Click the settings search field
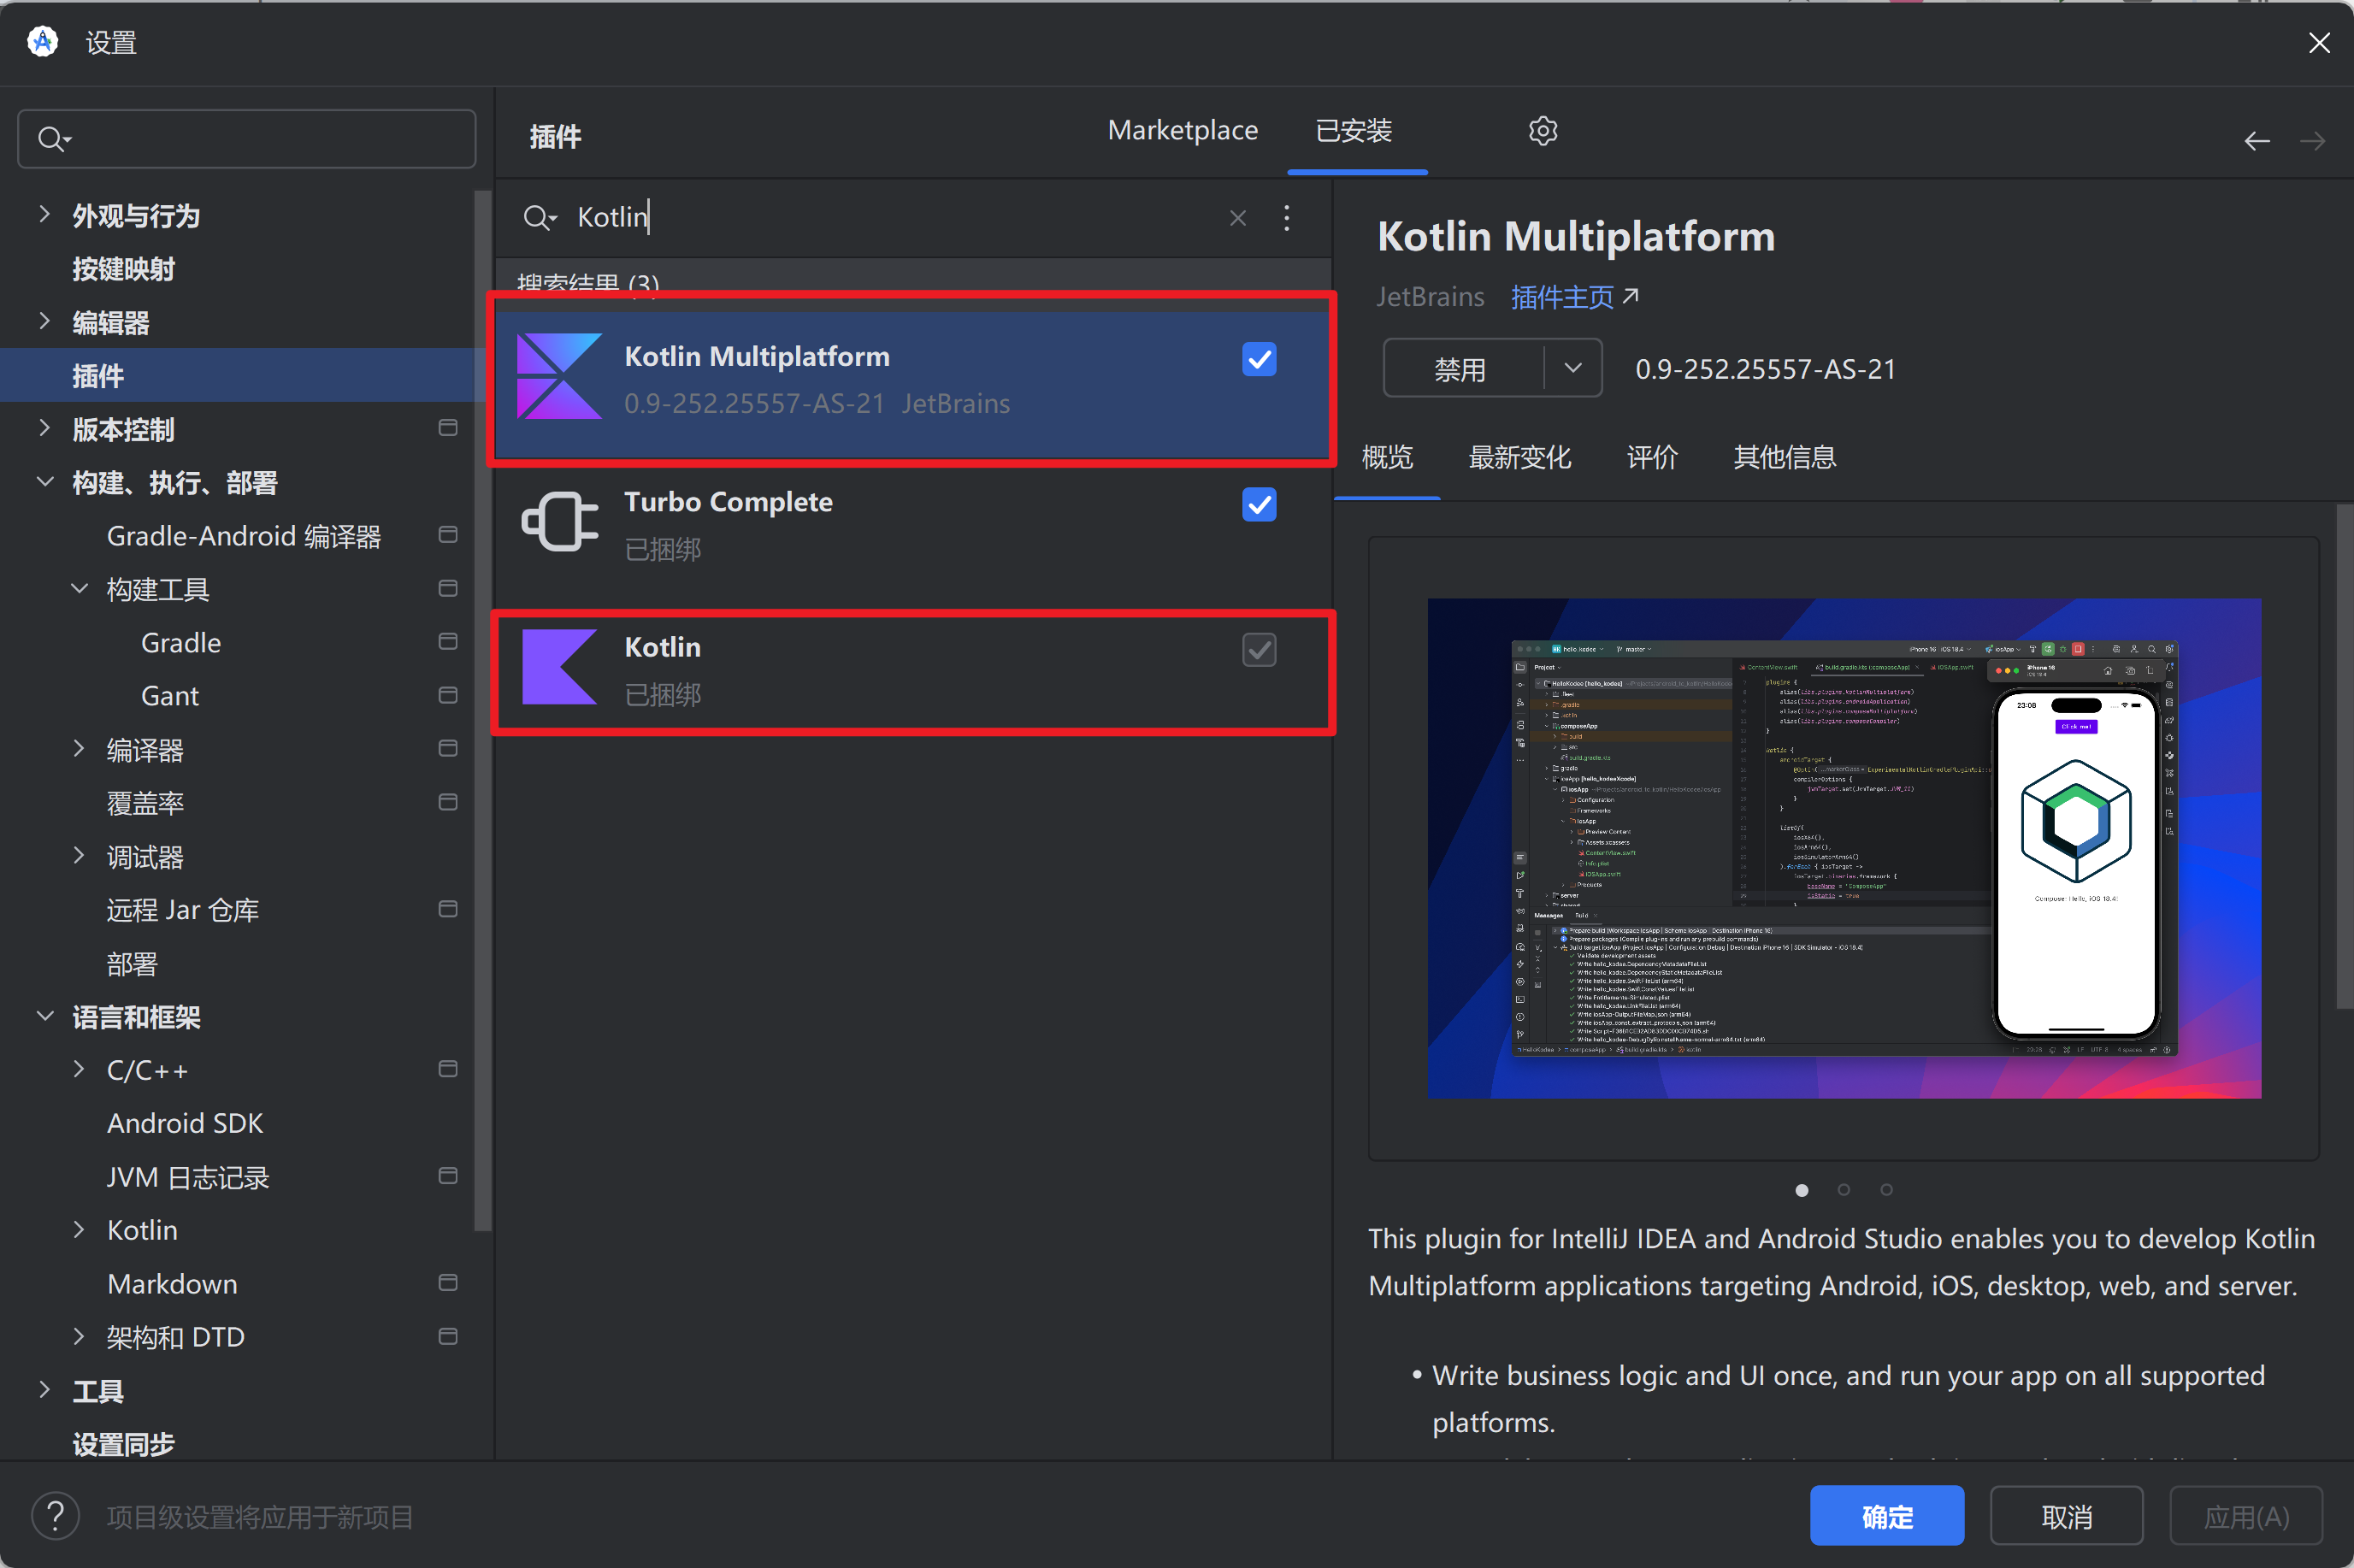2354x1568 pixels. [260, 139]
